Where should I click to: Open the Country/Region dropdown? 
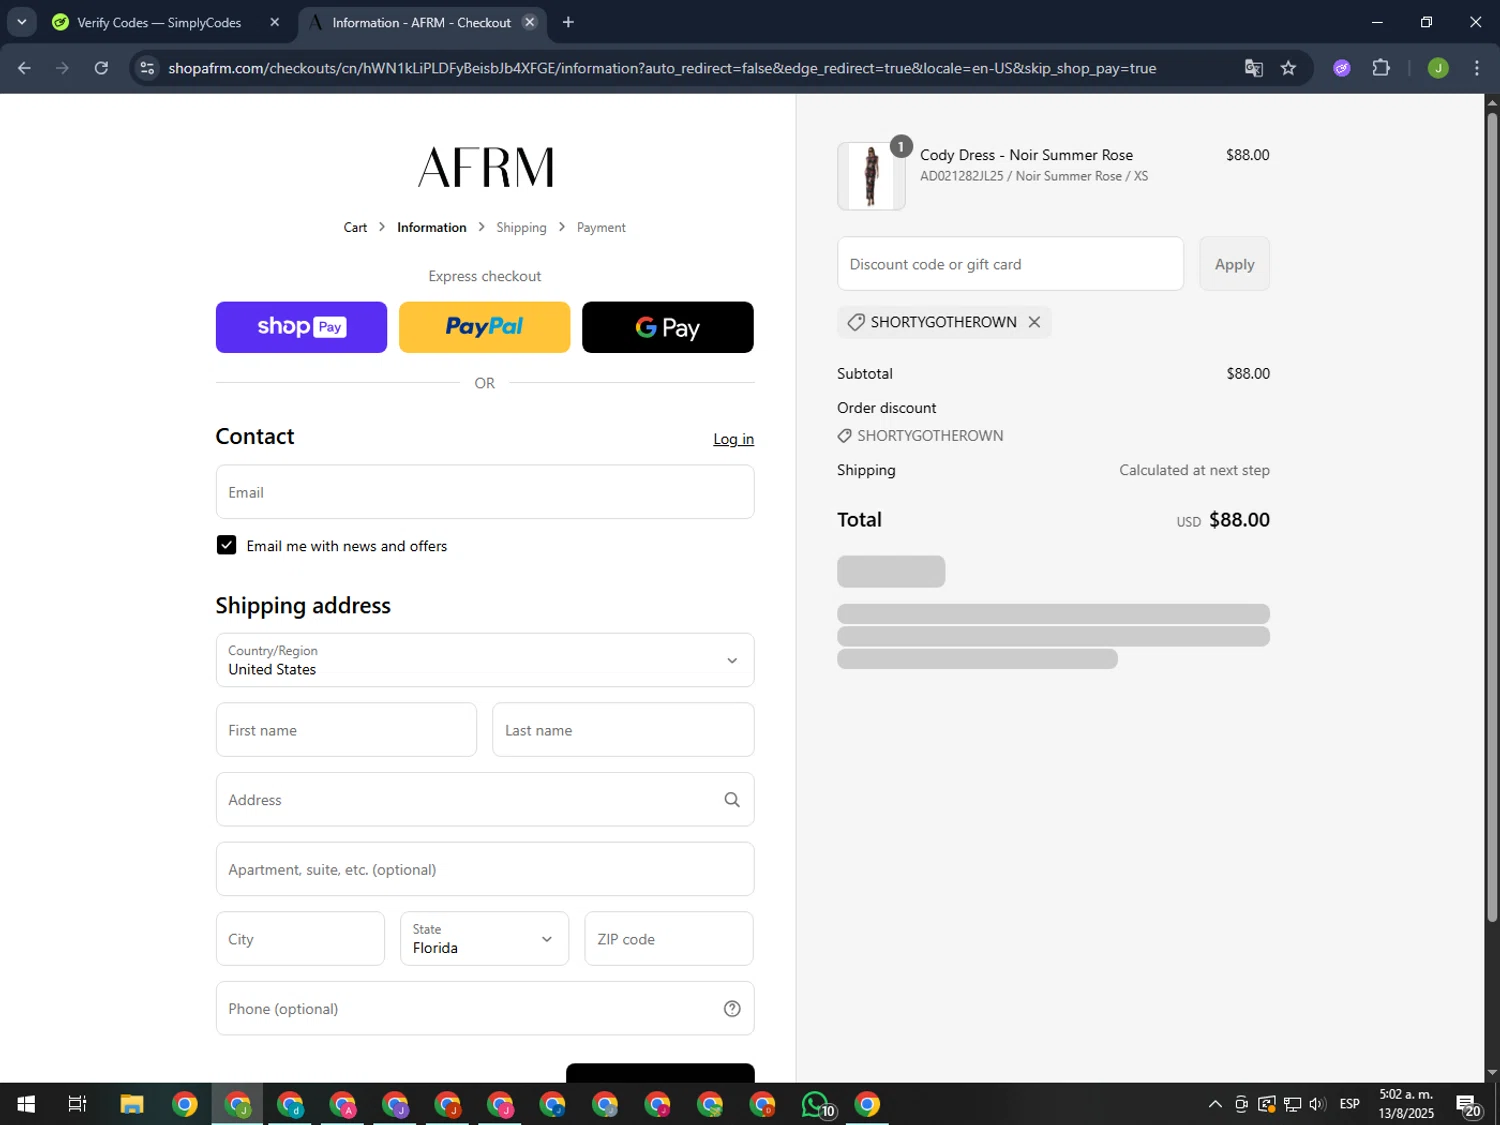(x=485, y=660)
